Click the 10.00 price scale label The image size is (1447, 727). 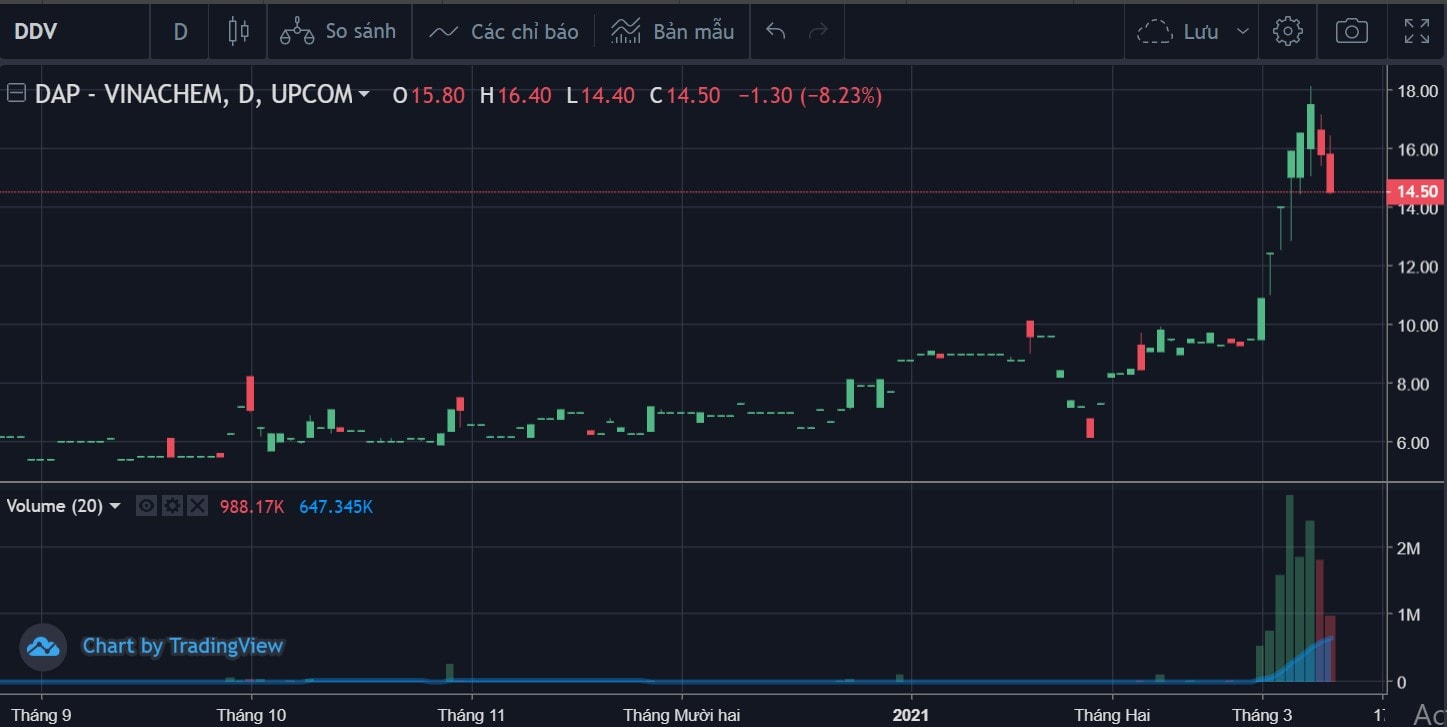[x=1417, y=325]
